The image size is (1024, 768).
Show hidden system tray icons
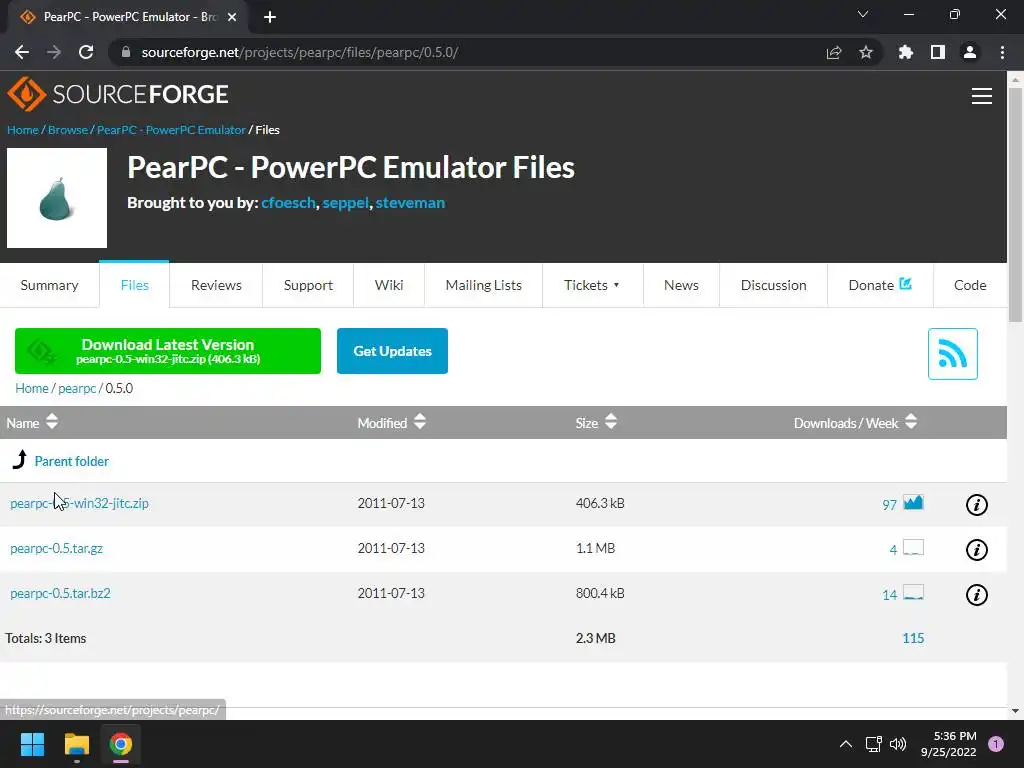846,744
